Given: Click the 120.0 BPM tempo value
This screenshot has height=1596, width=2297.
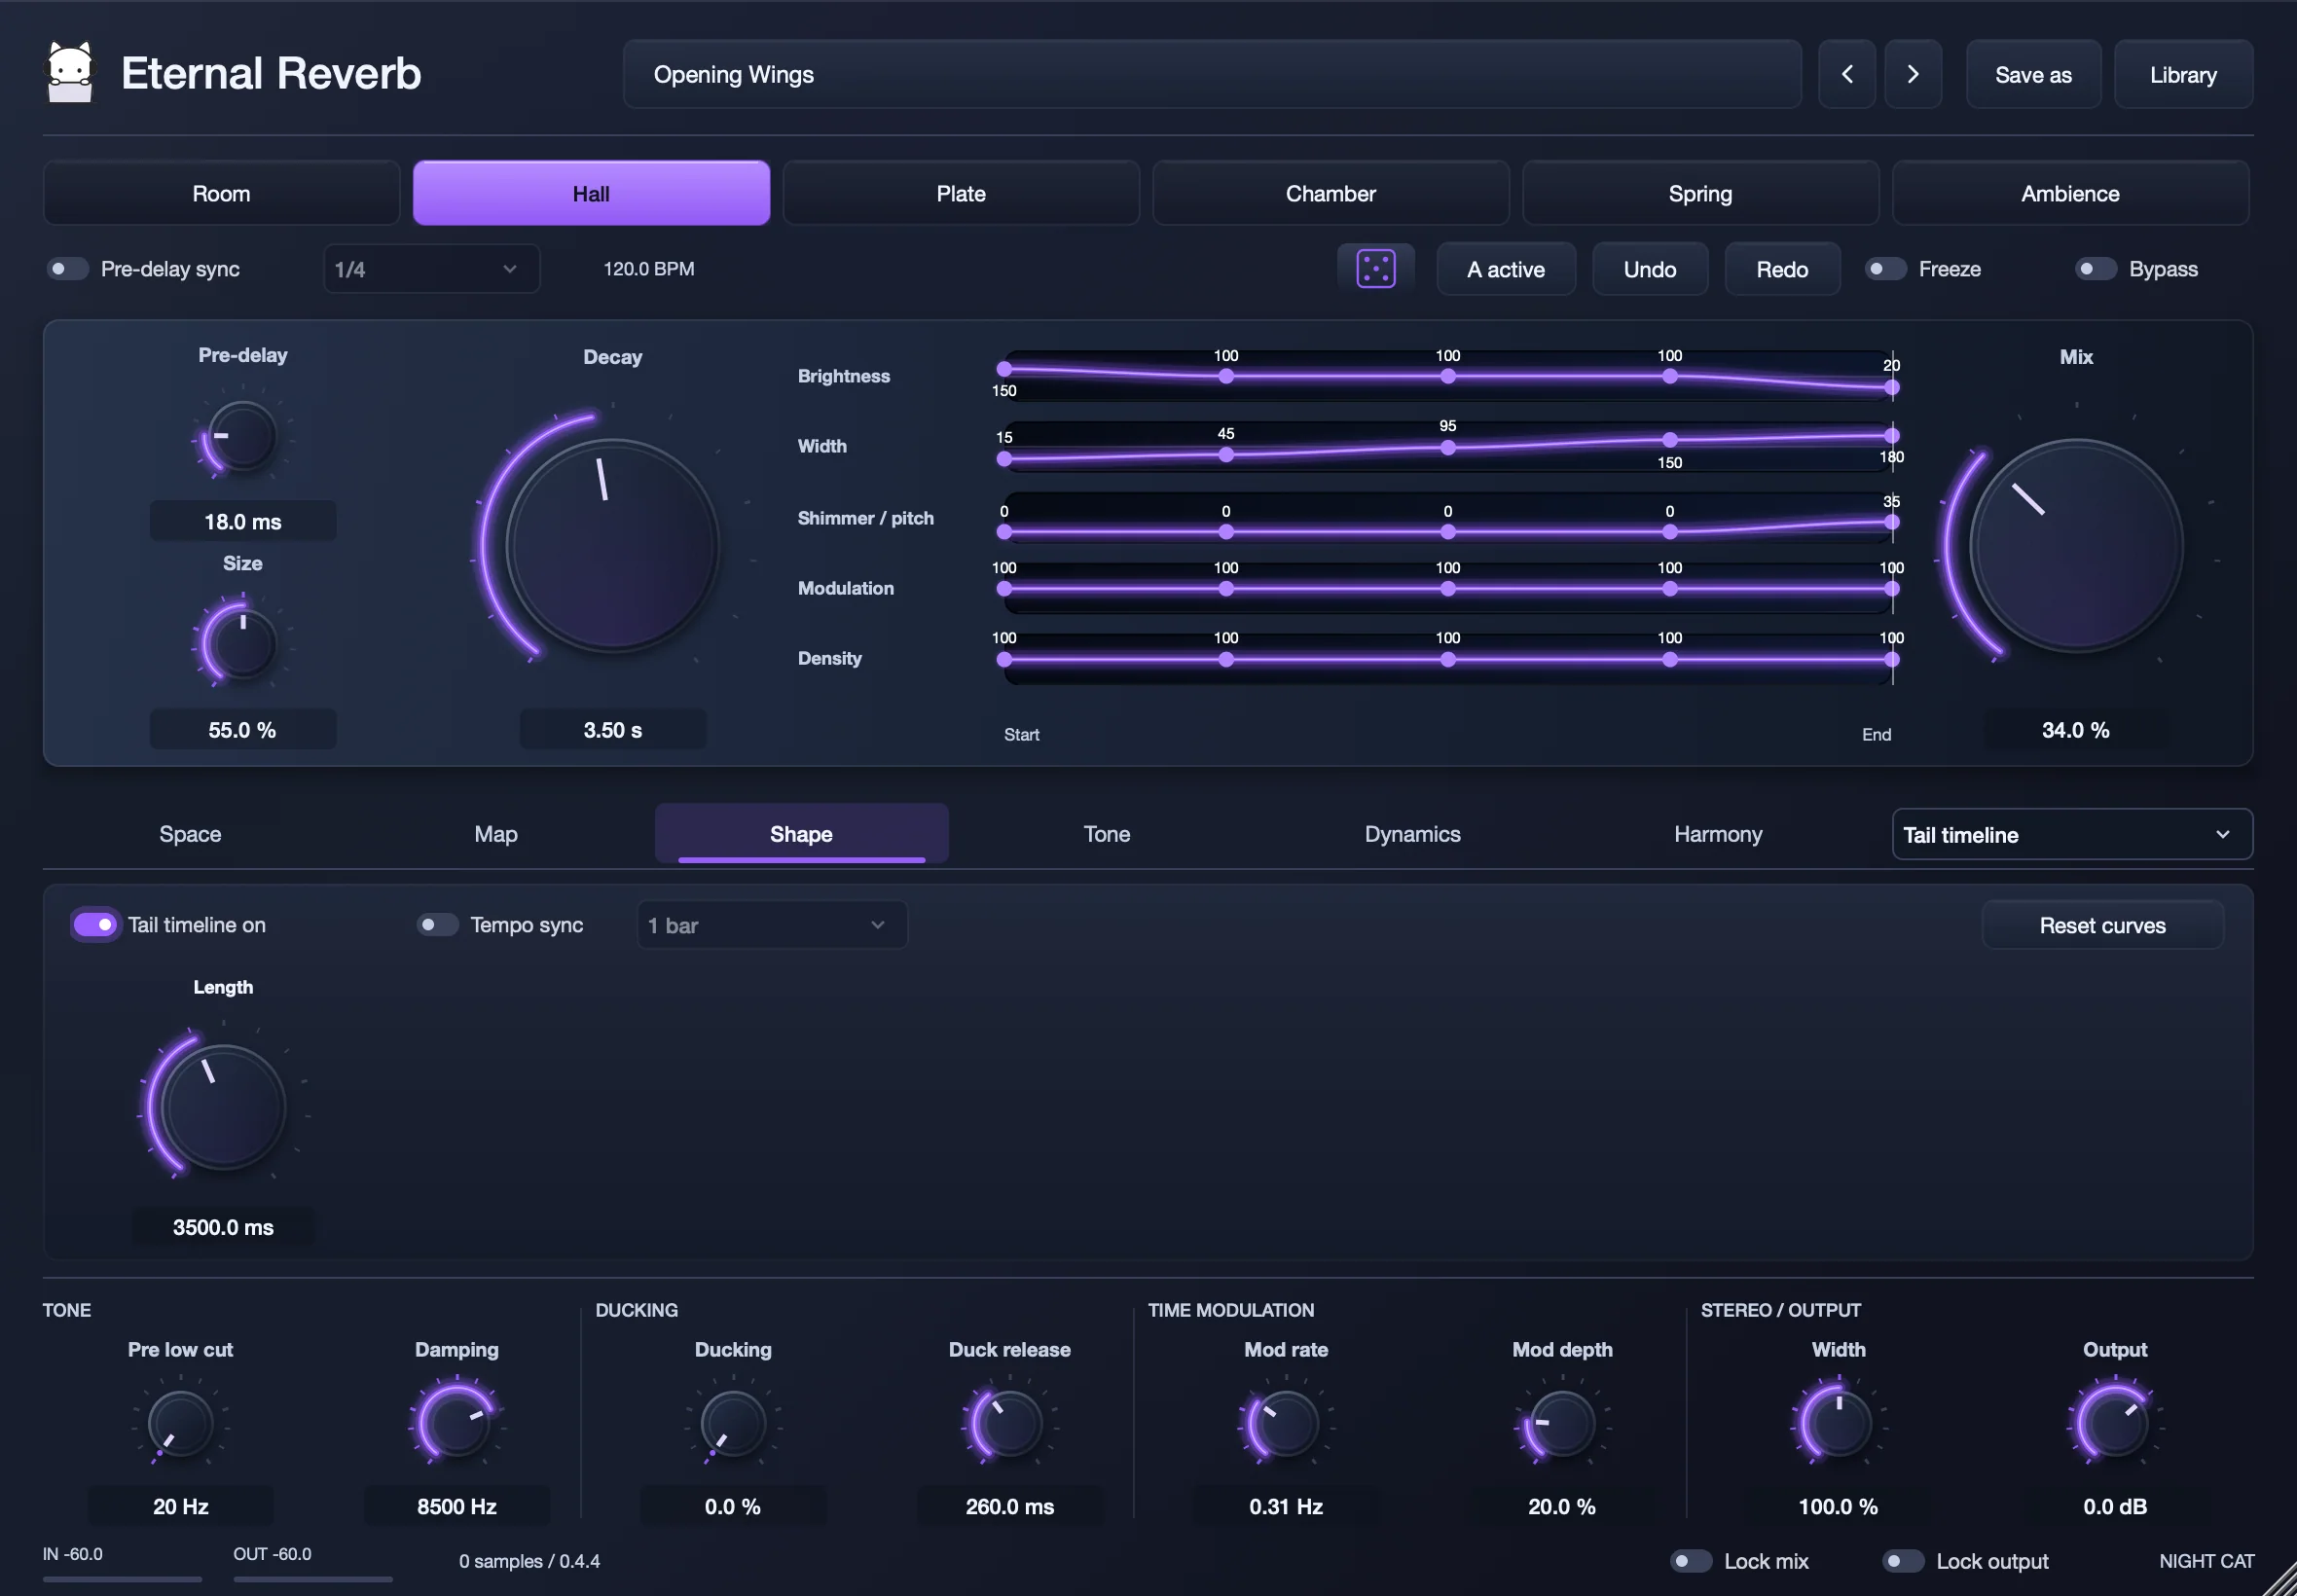Looking at the screenshot, I should [649, 269].
